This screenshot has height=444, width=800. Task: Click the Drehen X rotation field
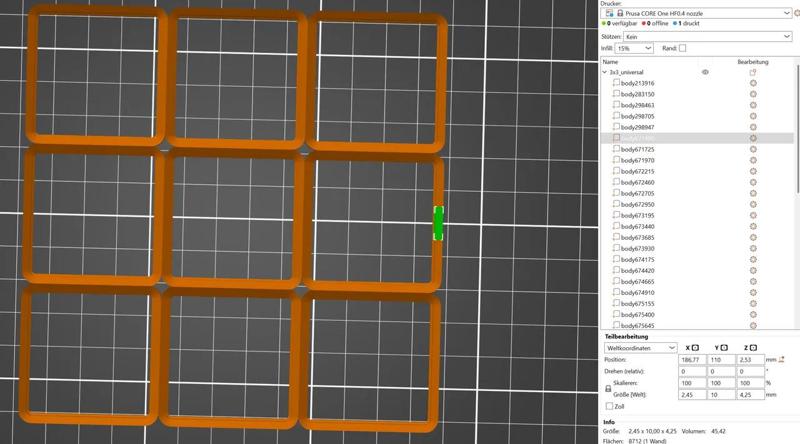tap(692, 372)
